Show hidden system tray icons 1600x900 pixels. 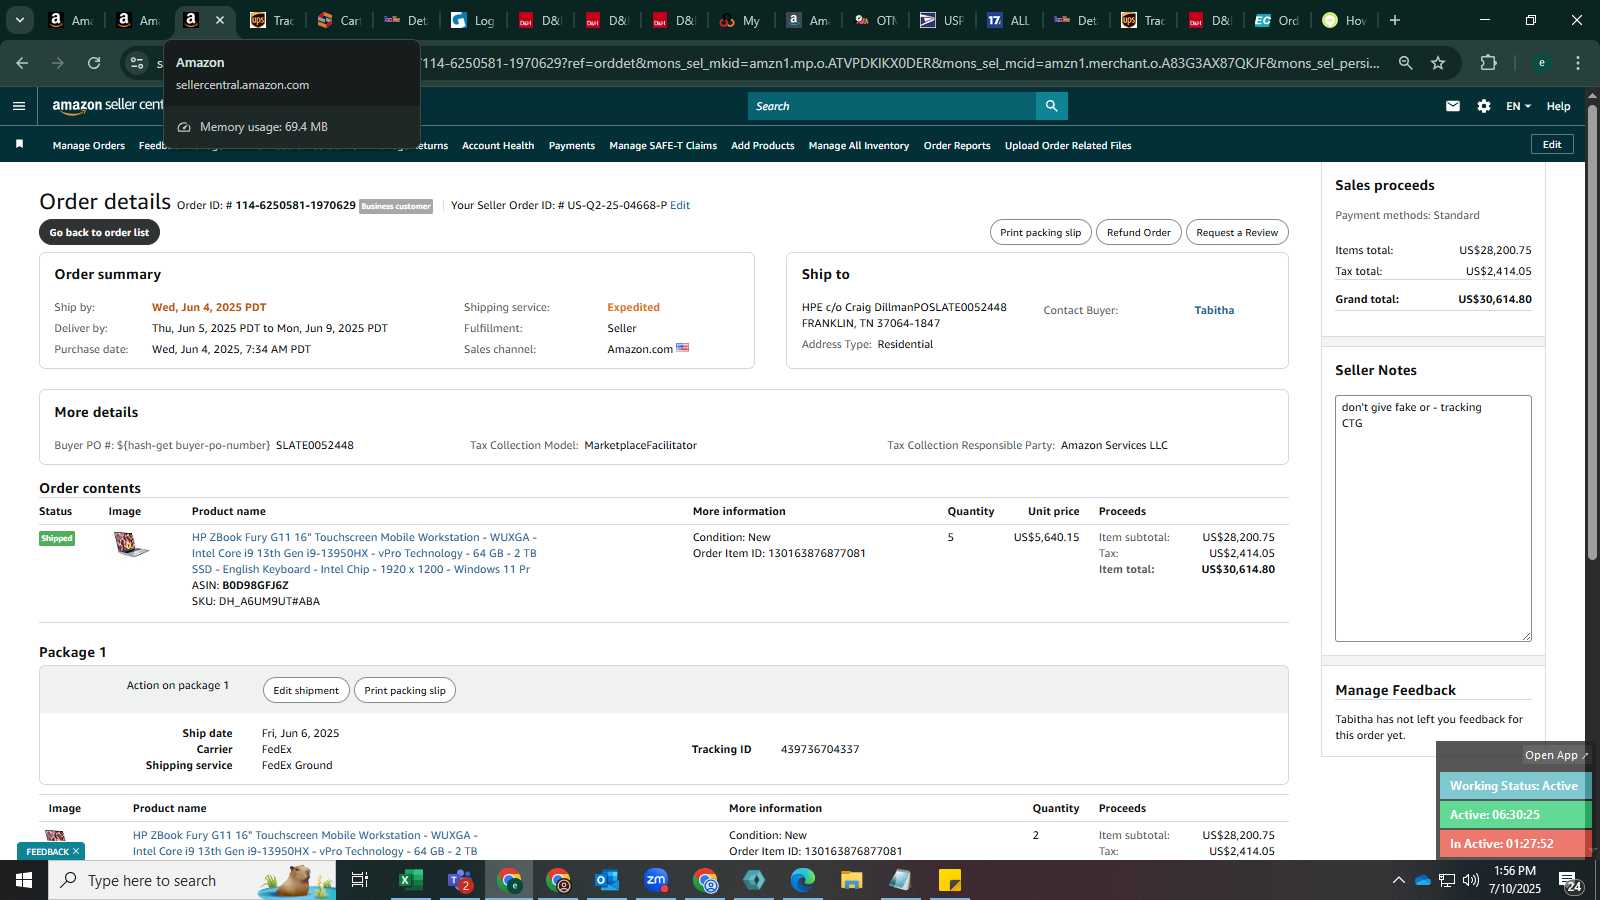click(1398, 880)
